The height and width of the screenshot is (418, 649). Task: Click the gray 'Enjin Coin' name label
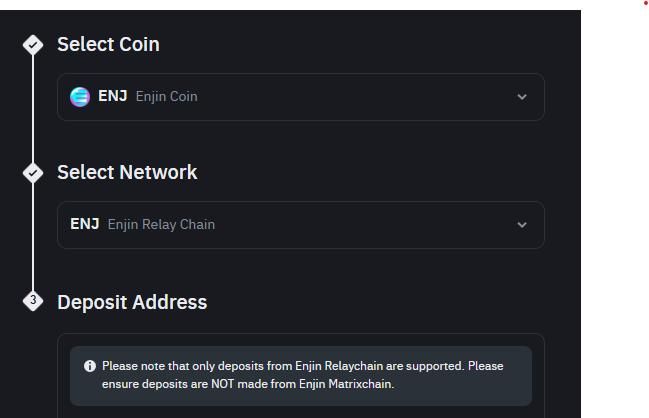coord(166,97)
